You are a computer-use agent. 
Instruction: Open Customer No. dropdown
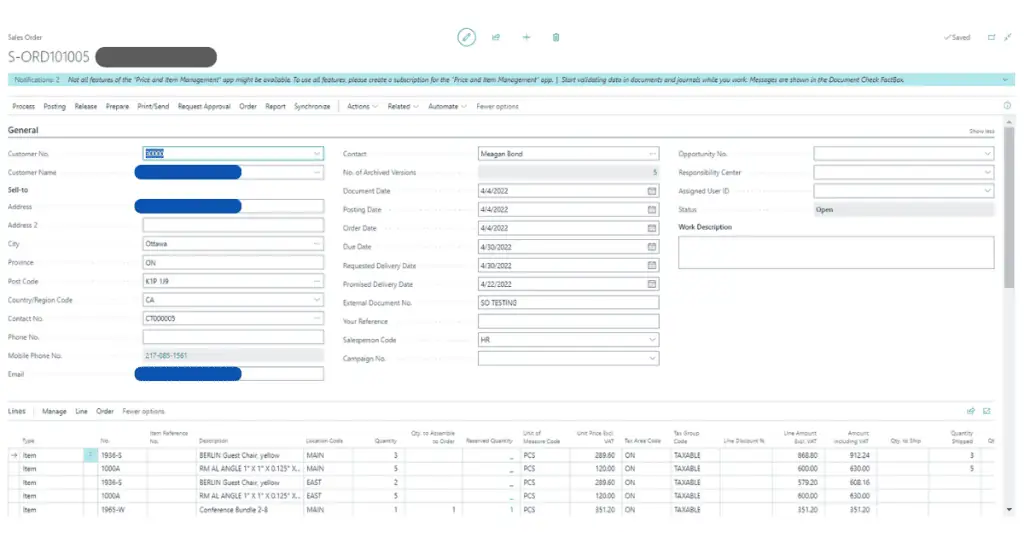pos(317,154)
